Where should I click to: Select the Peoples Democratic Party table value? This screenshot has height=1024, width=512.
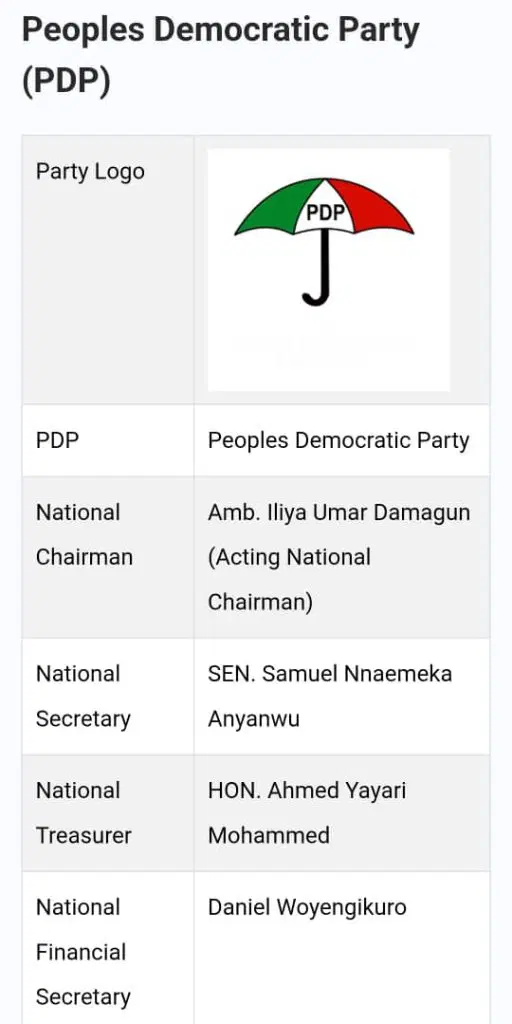pos(338,441)
